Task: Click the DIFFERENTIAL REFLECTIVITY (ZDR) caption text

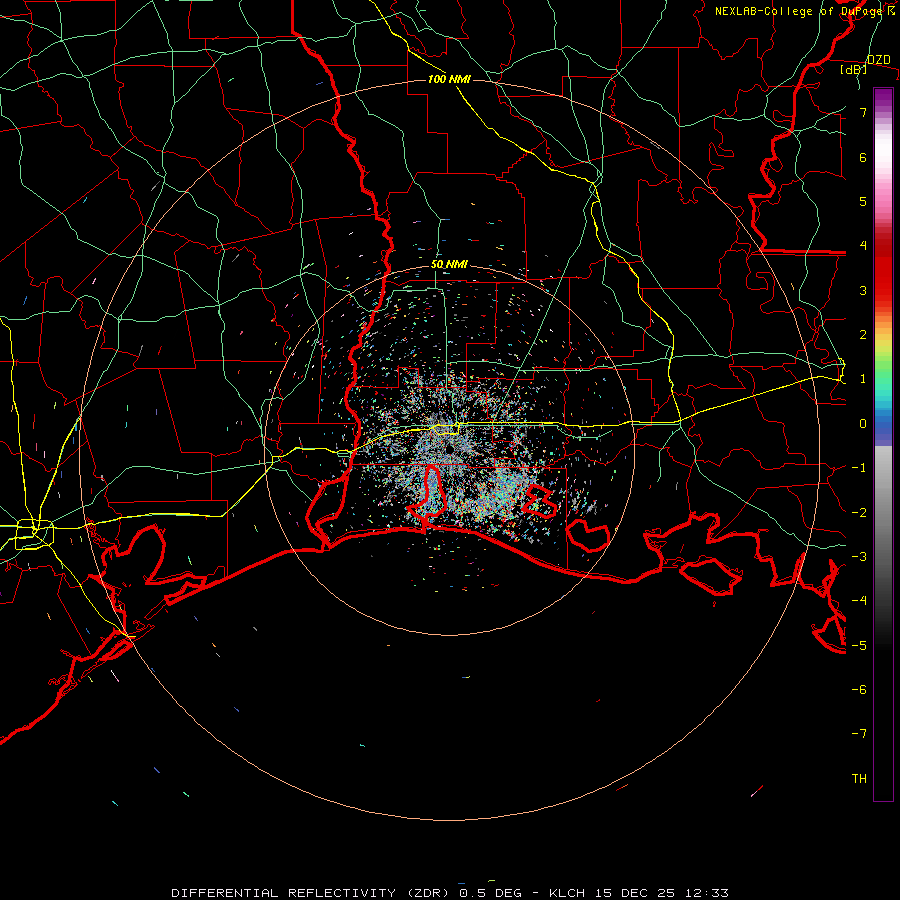Action: (312, 893)
